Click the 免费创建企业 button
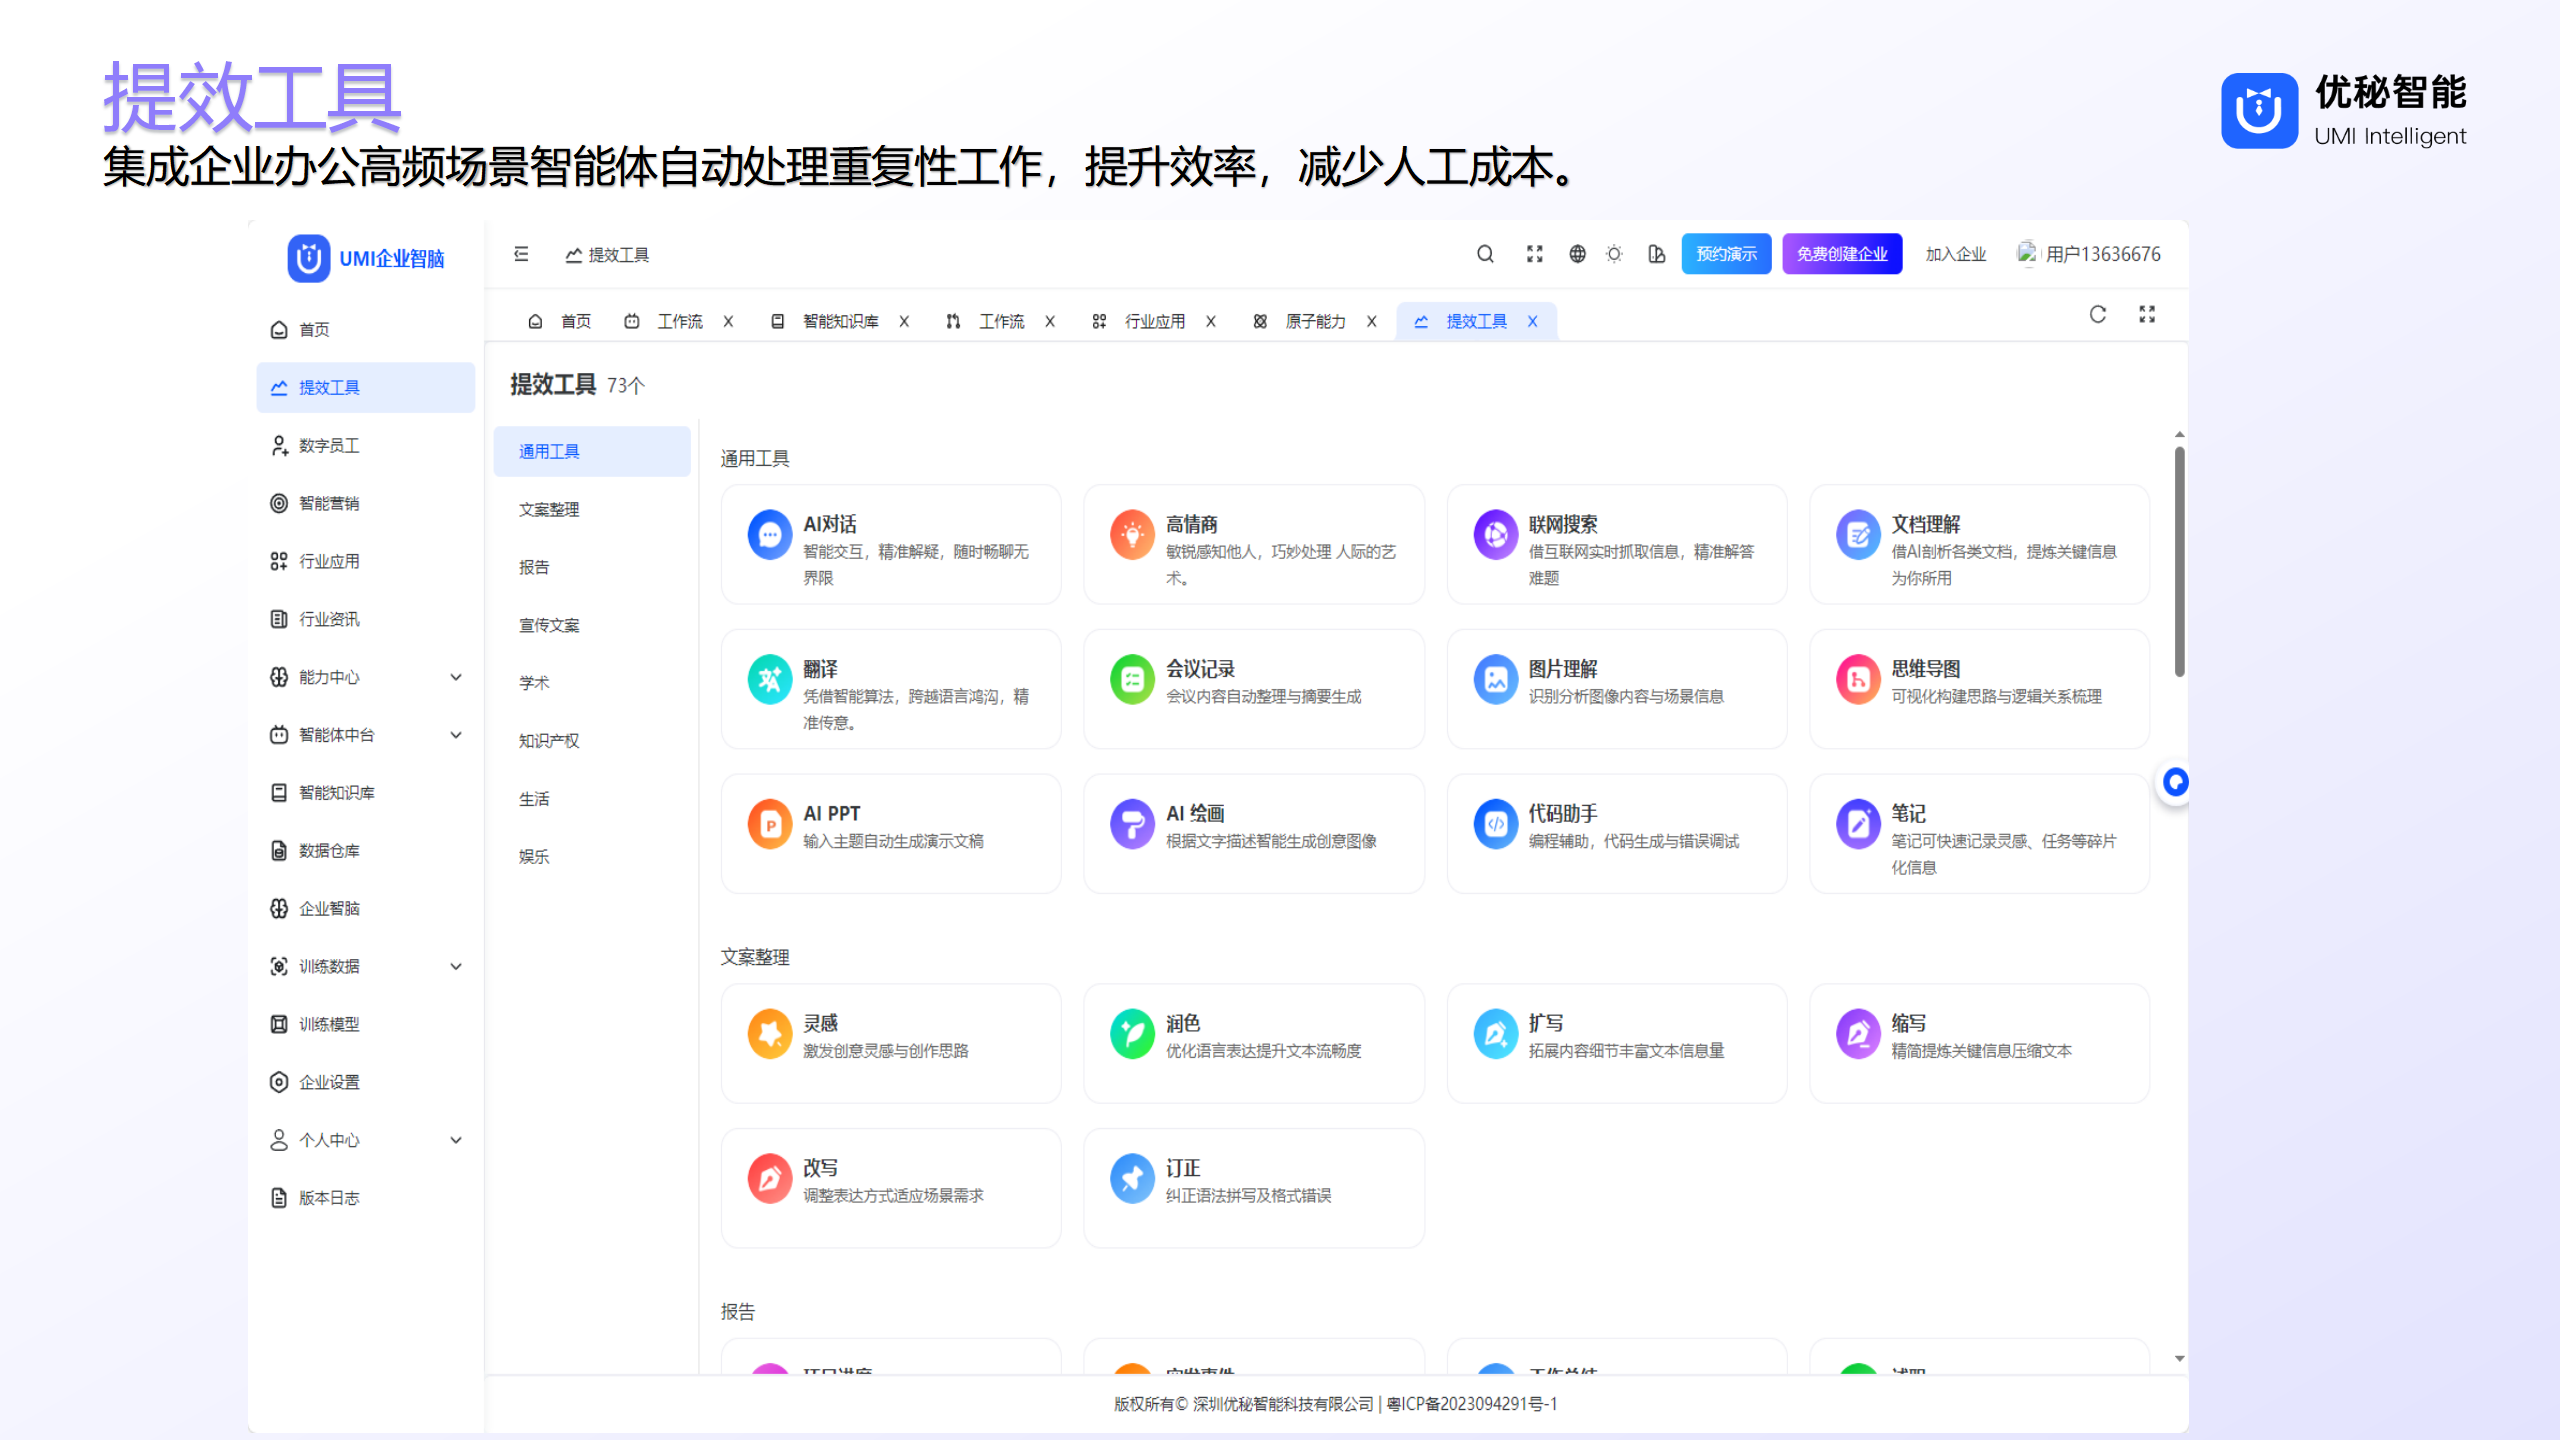Screen dimensions: 2560x1440 pyautogui.click(x=1841, y=254)
